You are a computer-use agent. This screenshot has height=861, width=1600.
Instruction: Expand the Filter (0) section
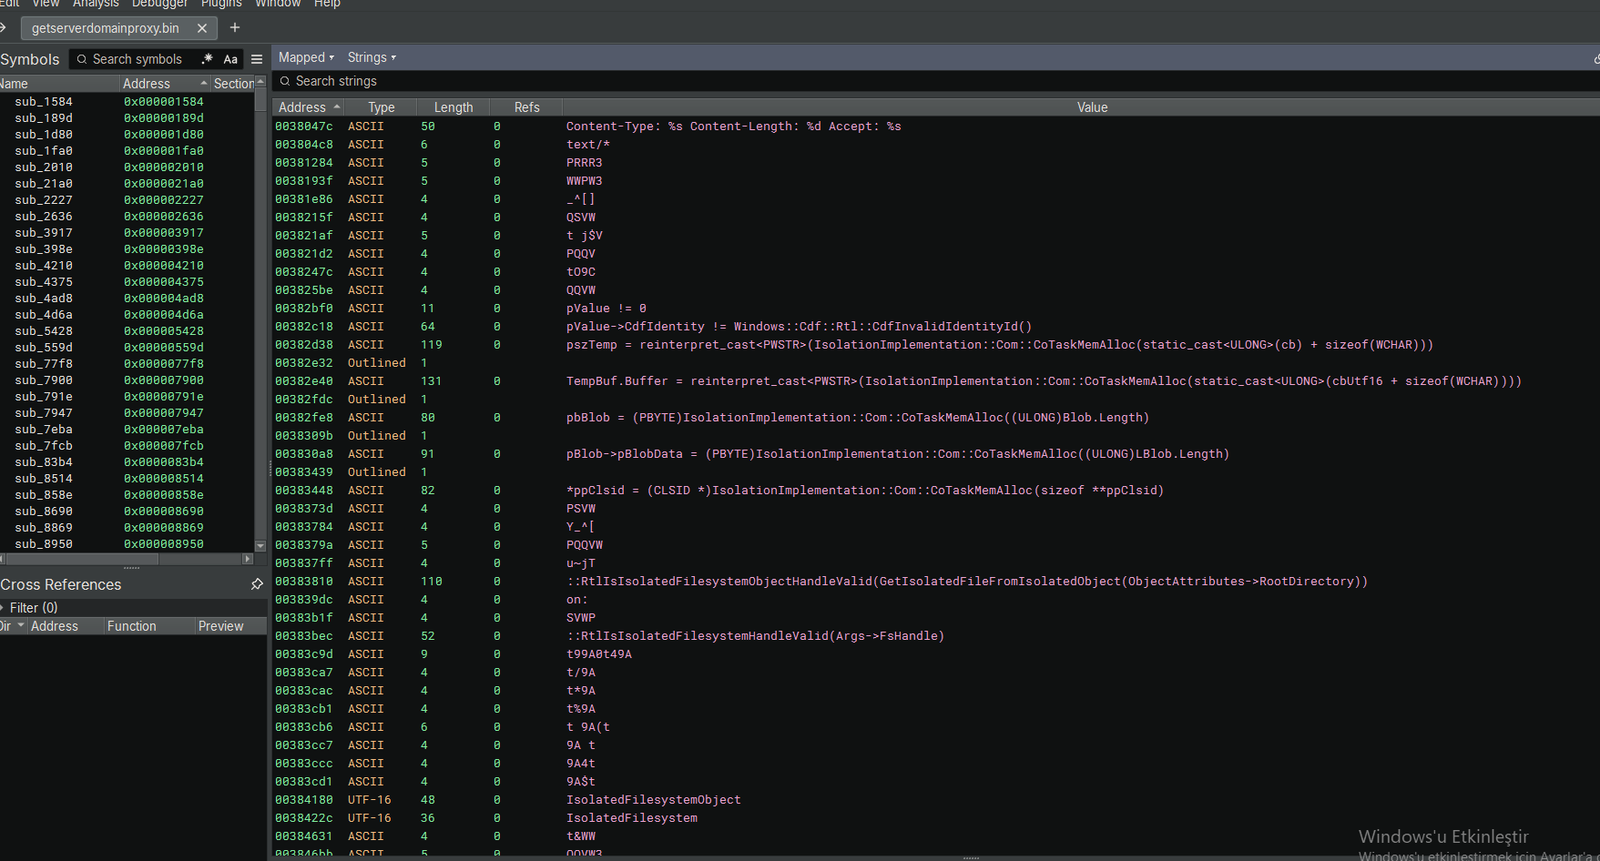pyautogui.click(x=29, y=607)
